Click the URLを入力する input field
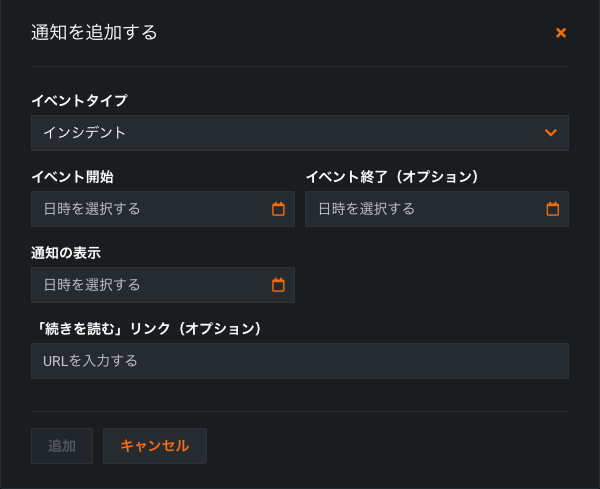The height and width of the screenshot is (489, 600). (x=299, y=361)
